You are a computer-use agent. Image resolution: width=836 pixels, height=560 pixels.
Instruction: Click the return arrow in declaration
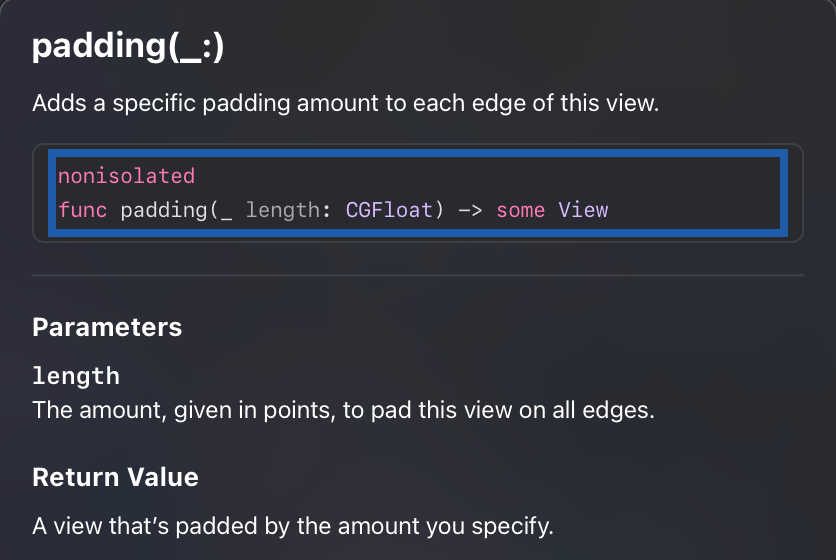point(469,210)
